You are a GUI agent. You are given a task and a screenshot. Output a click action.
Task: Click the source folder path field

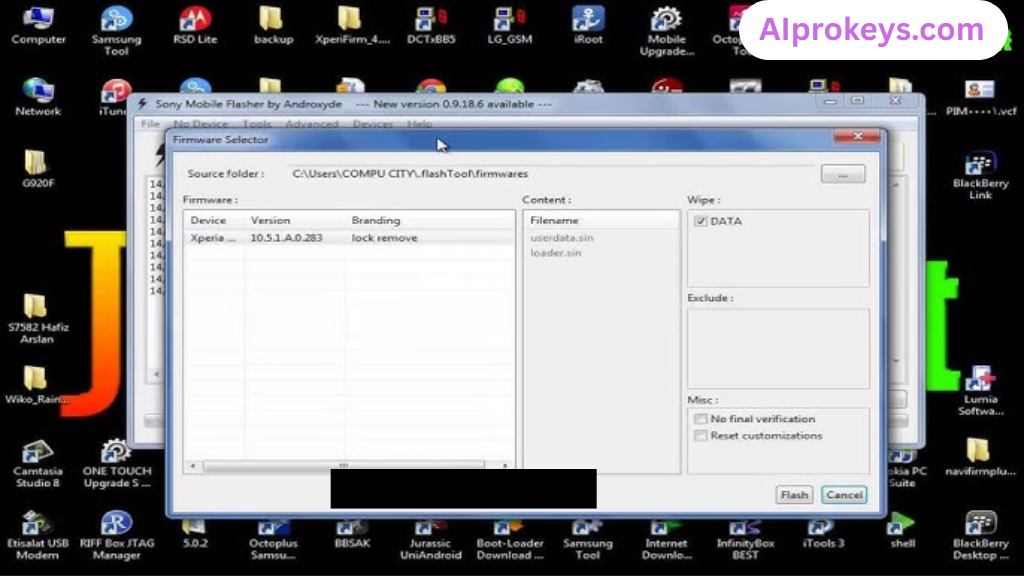tap(550, 174)
